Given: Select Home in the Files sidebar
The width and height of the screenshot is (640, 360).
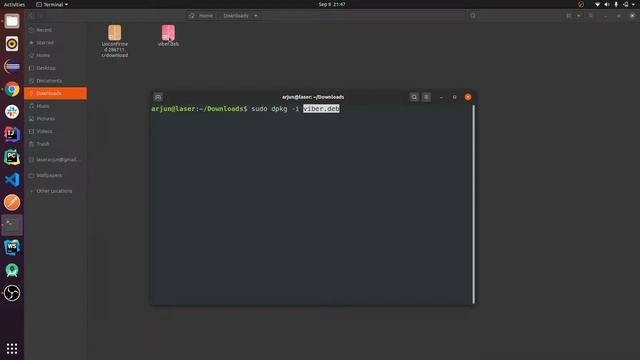Looking at the screenshot, I should point(56,55).
